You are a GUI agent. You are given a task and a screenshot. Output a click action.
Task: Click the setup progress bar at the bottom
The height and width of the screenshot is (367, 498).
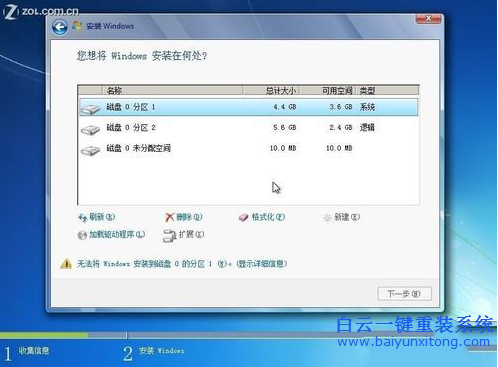tap(217, 335)
